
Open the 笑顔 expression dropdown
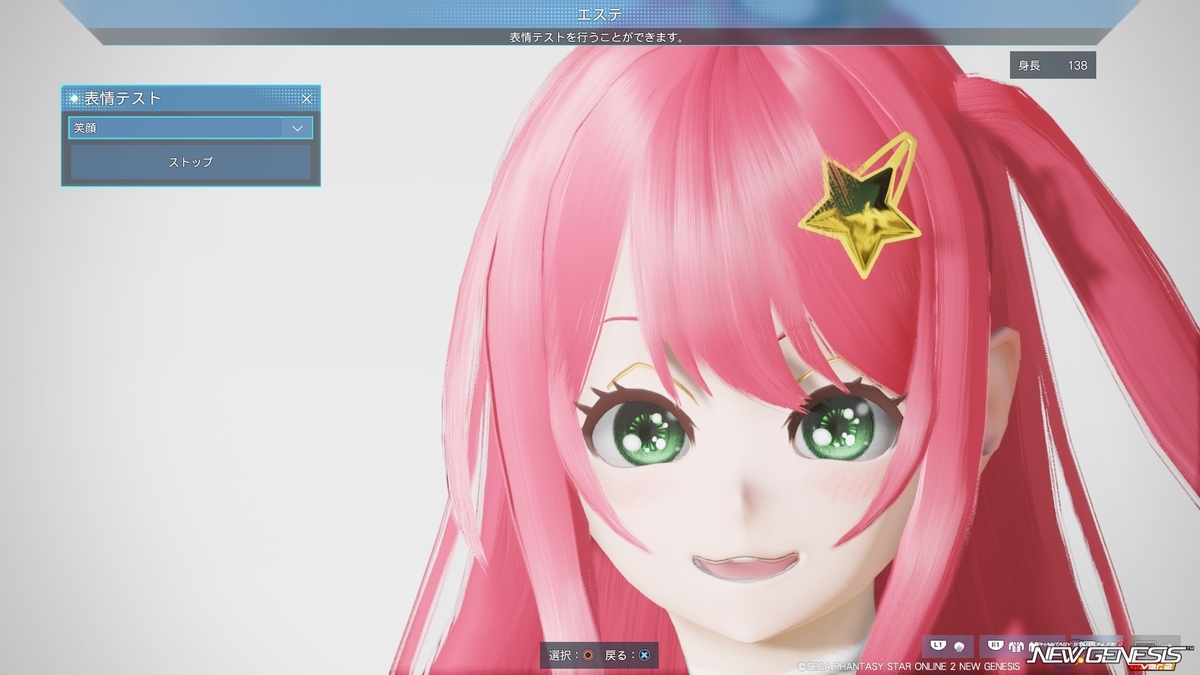[x=190, y=128]
